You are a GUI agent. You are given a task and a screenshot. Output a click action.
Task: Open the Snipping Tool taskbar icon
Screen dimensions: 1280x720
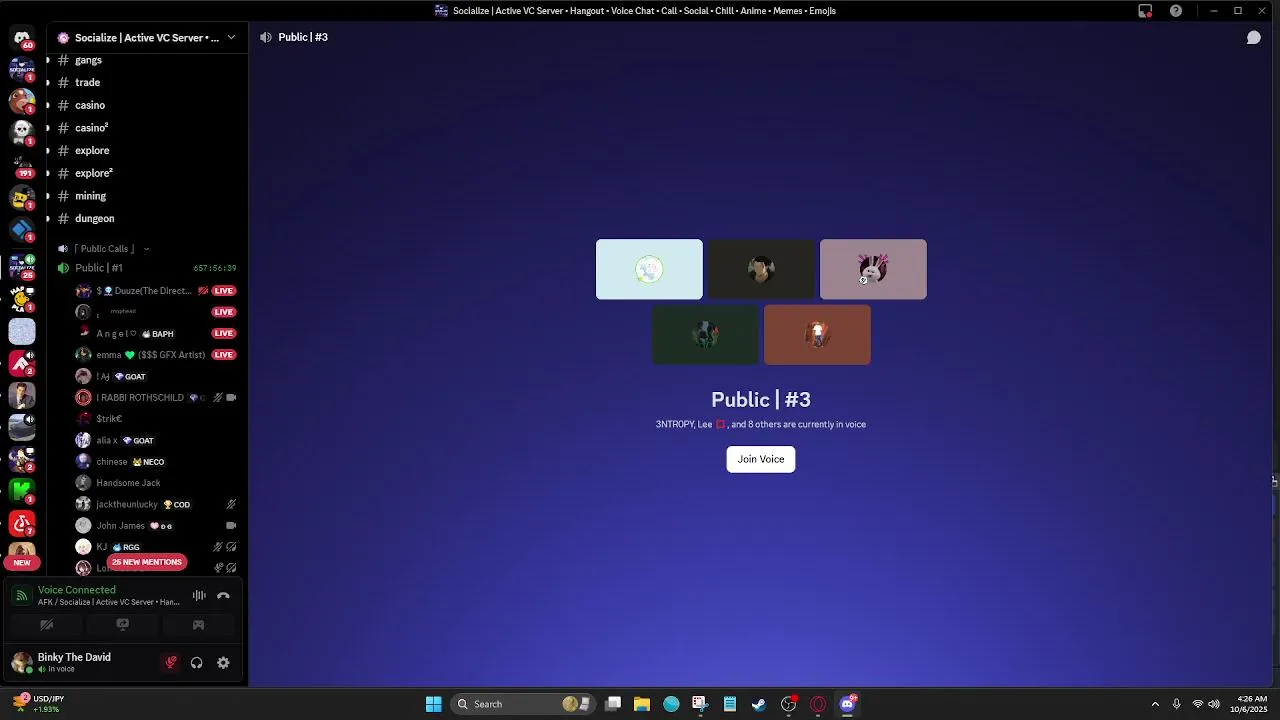pyautogui.click(x=700, y=704)
